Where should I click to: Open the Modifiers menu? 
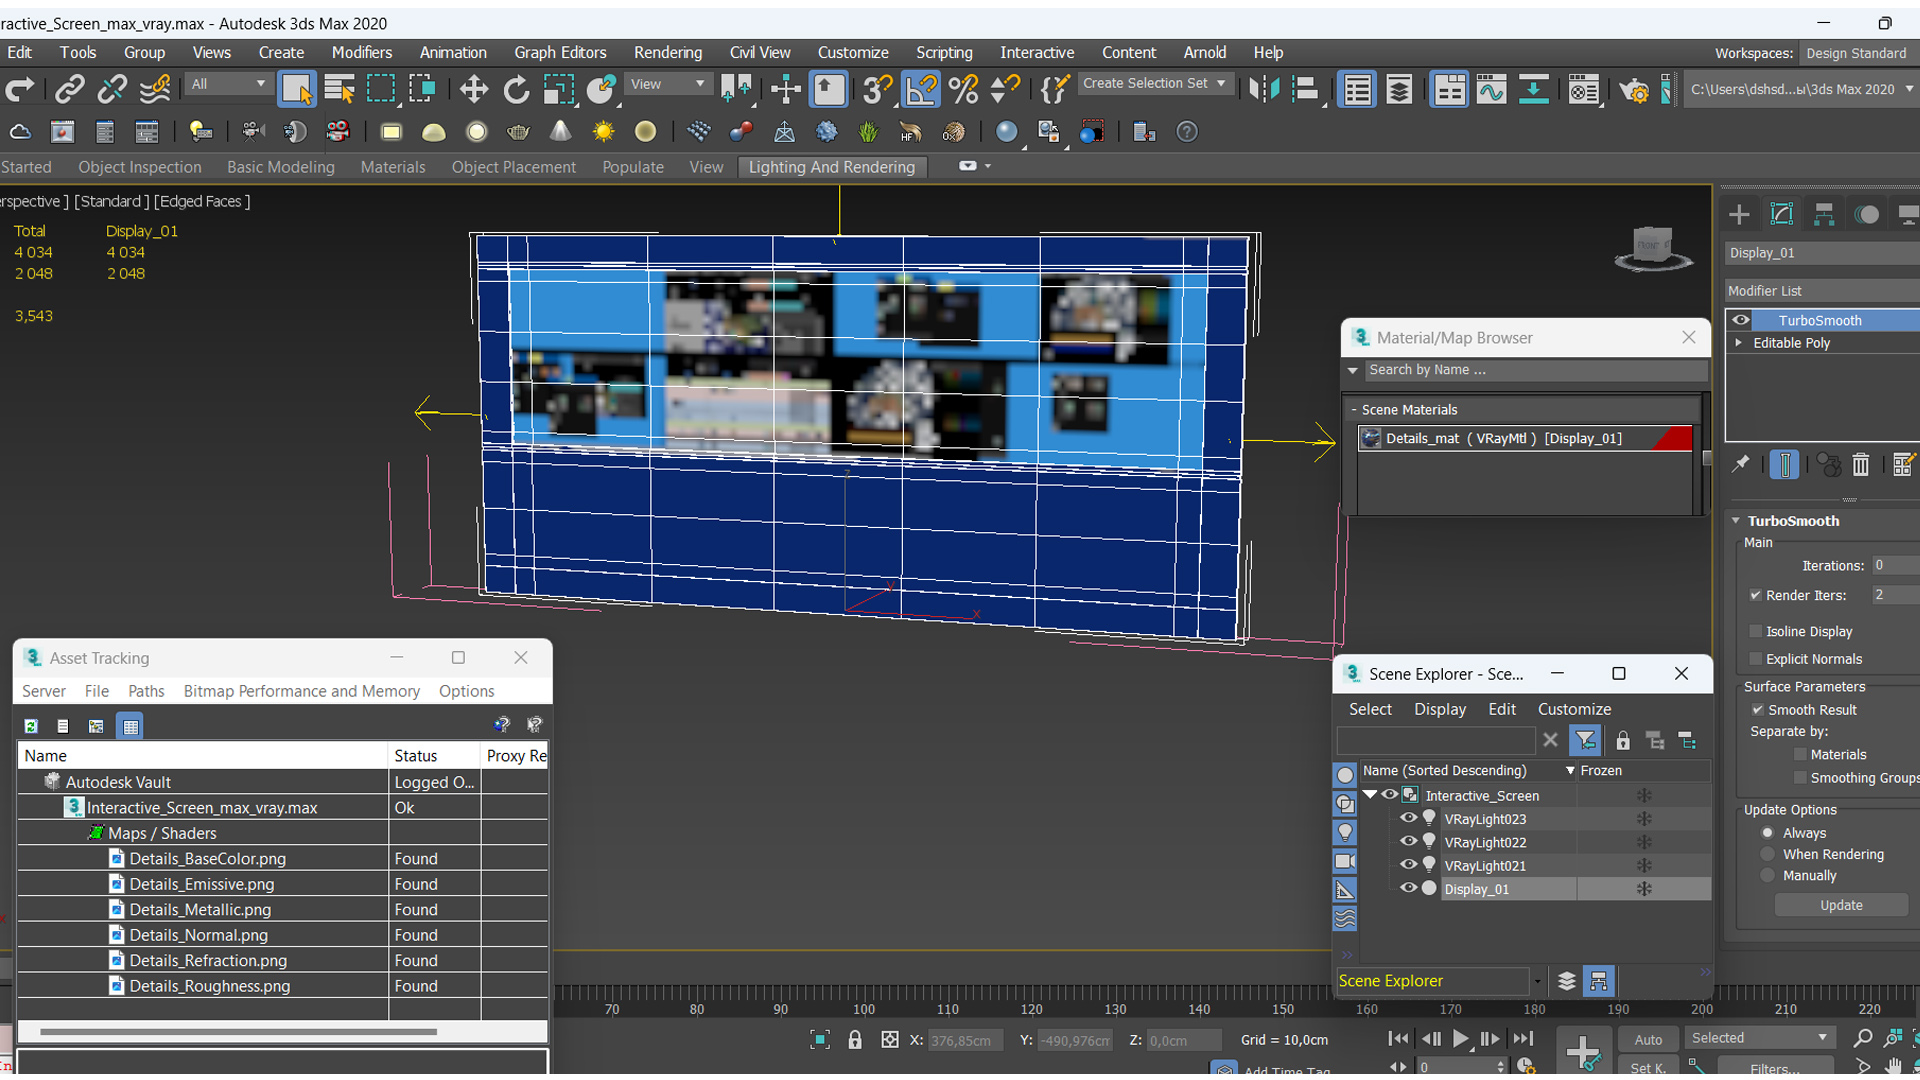(361, 52)
